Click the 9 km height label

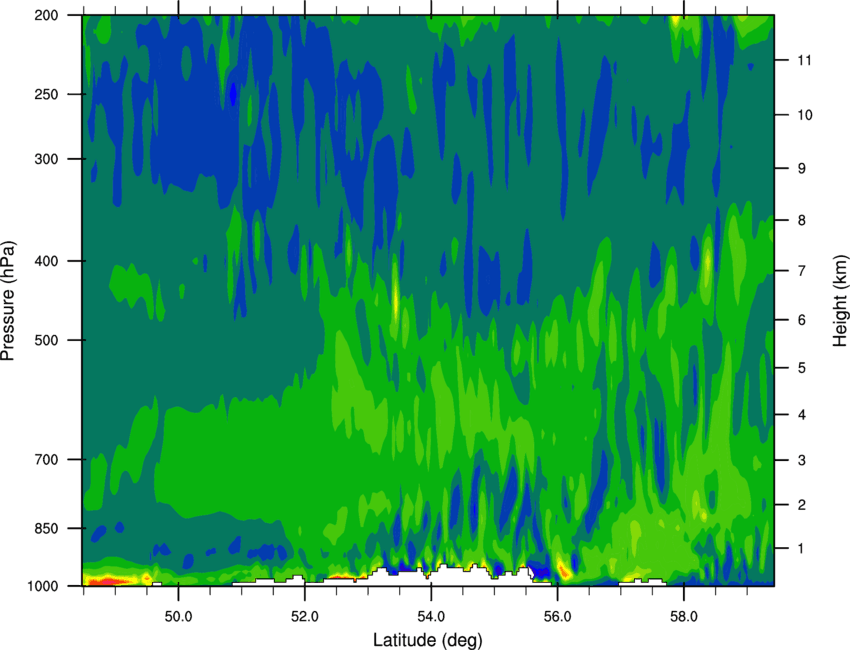(802, 168)
